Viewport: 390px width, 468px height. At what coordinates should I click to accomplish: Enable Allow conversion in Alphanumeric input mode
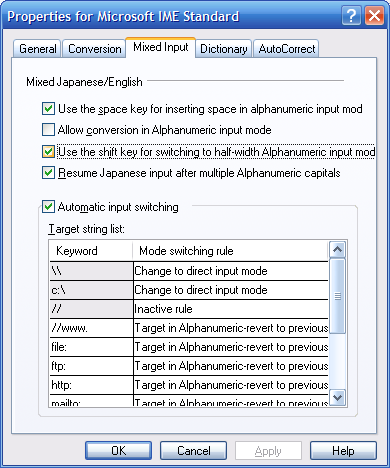coord(48,130)
